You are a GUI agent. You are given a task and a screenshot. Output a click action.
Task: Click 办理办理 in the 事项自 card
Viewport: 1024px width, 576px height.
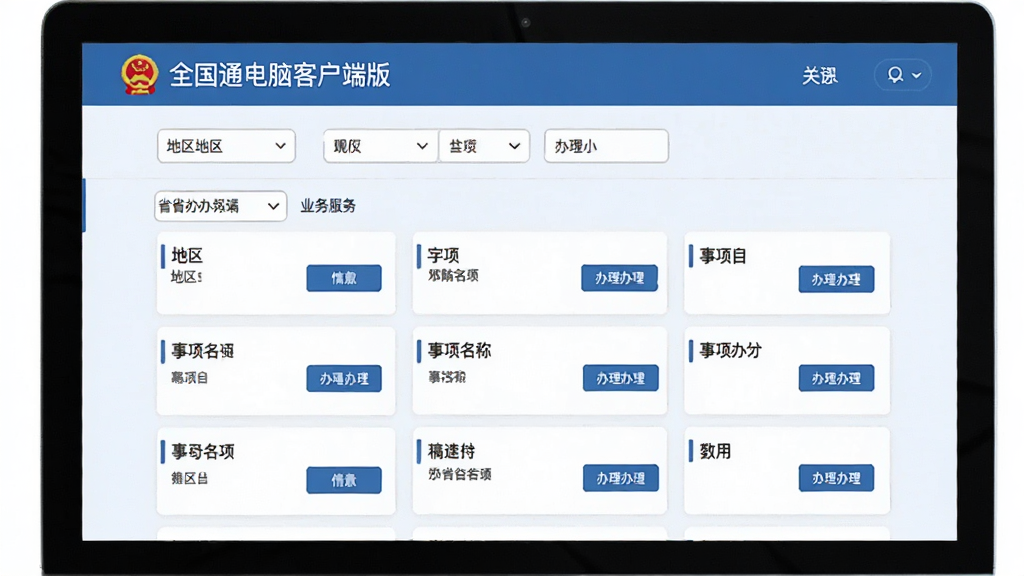point(836,279)
